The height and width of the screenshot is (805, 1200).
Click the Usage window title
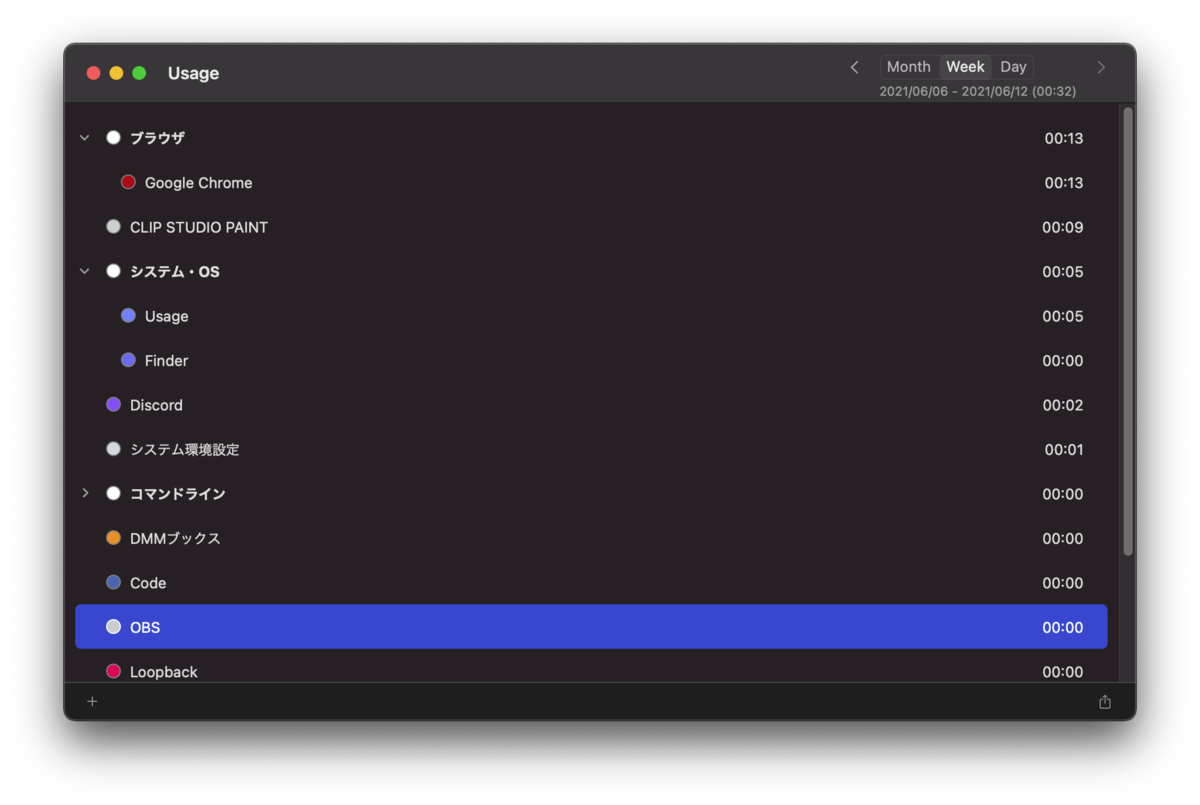pyautogui.click(x=193, y=73)
